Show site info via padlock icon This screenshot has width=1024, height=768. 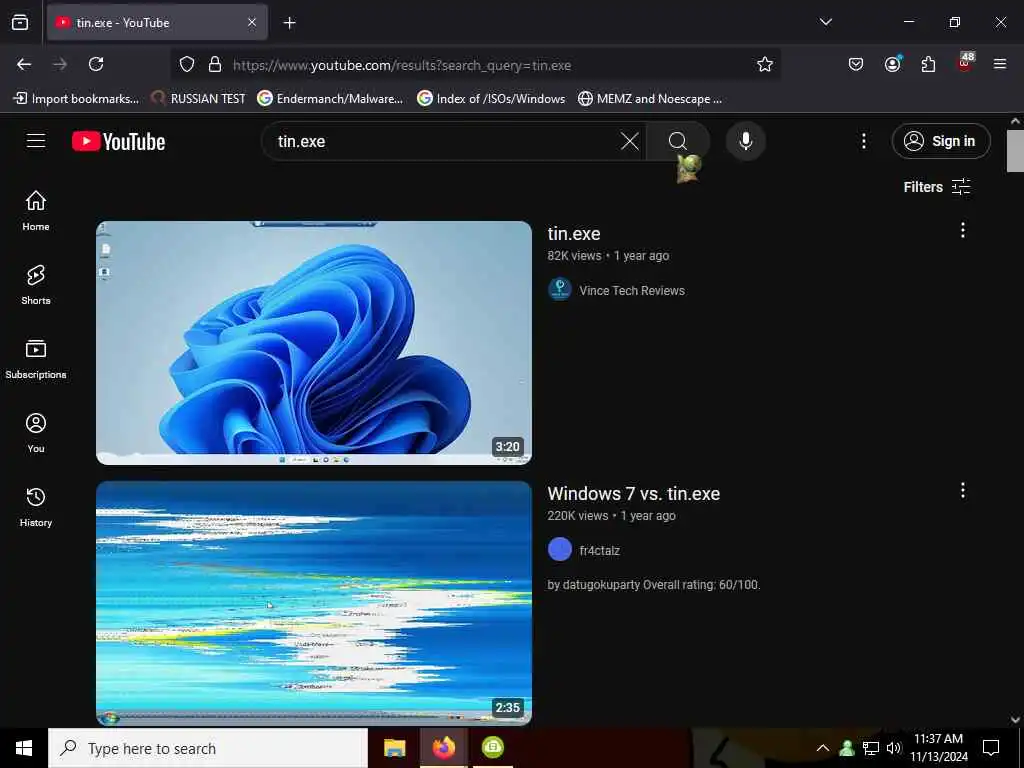214,64
